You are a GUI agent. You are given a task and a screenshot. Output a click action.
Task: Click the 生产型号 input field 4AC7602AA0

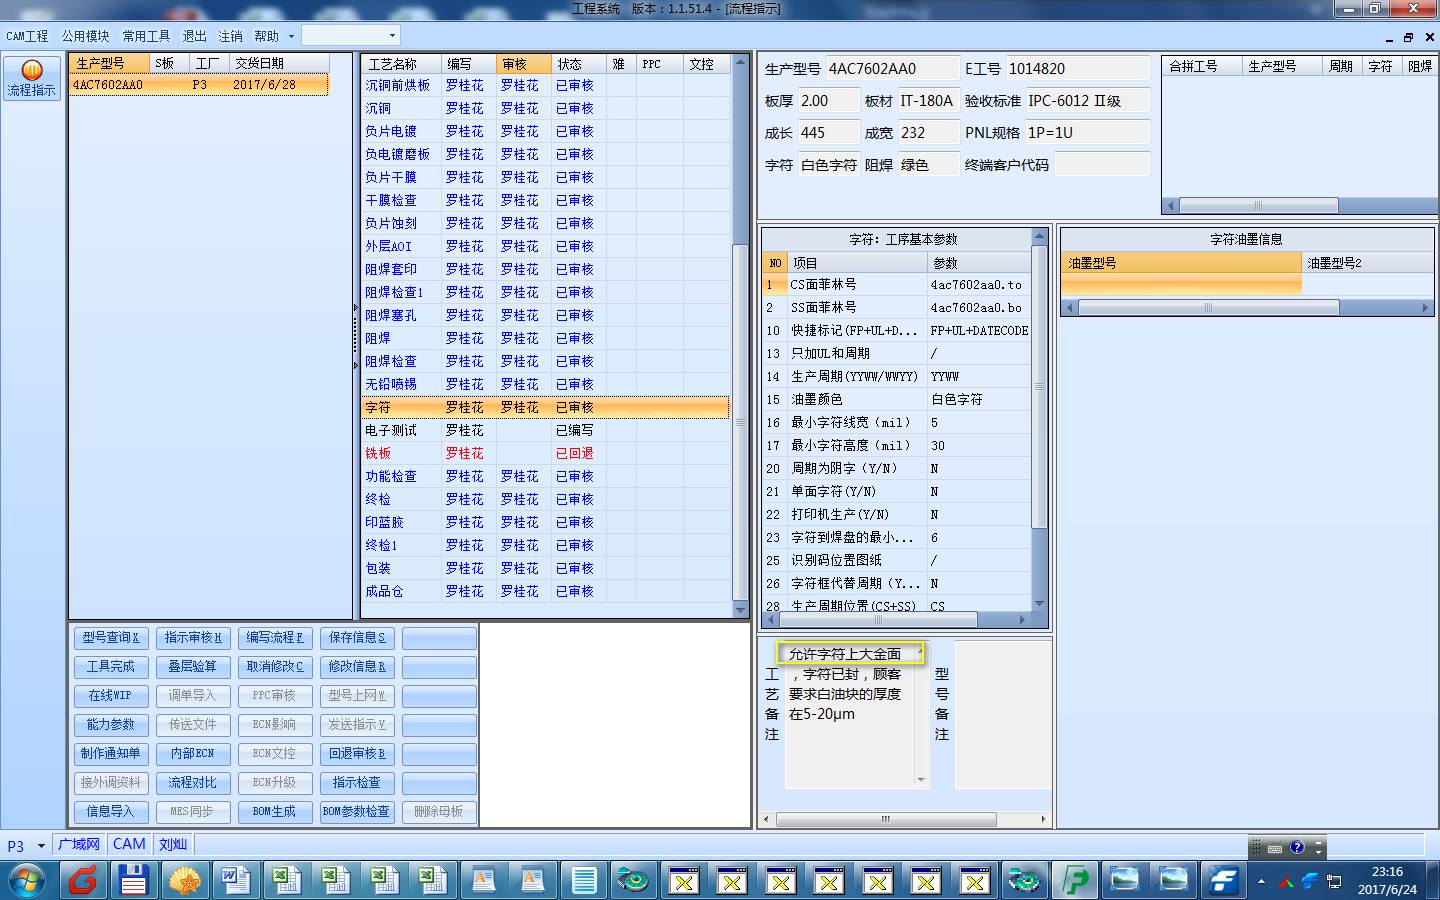(x=891, y=69)
